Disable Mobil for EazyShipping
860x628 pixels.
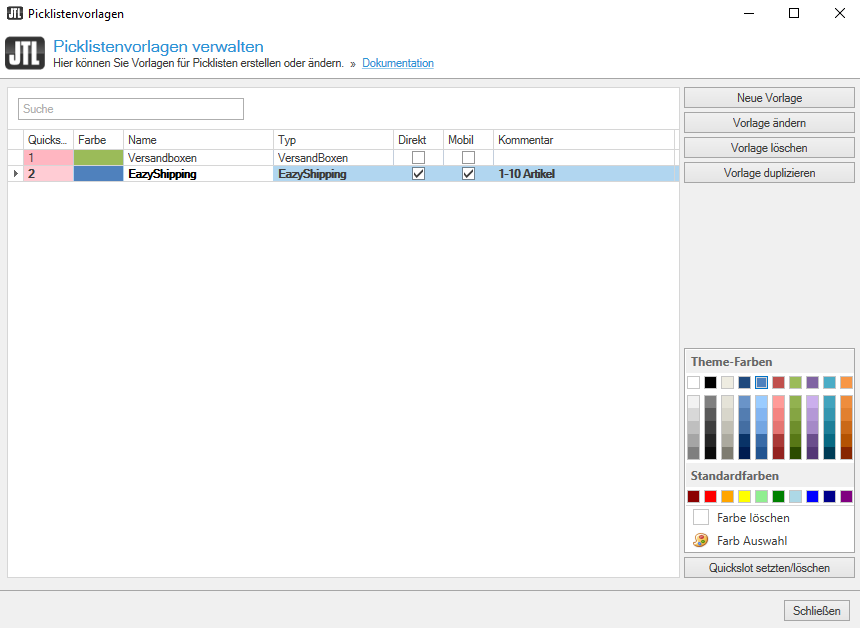pos(466,173)
